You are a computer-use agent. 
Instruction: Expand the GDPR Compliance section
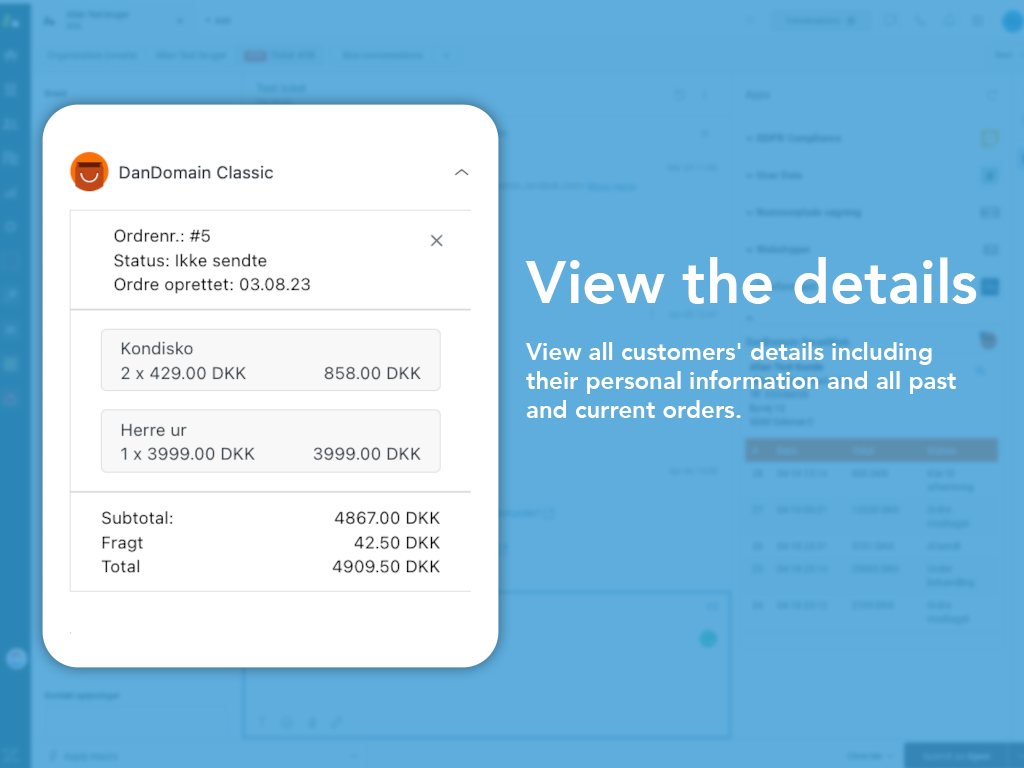(751, 138)
